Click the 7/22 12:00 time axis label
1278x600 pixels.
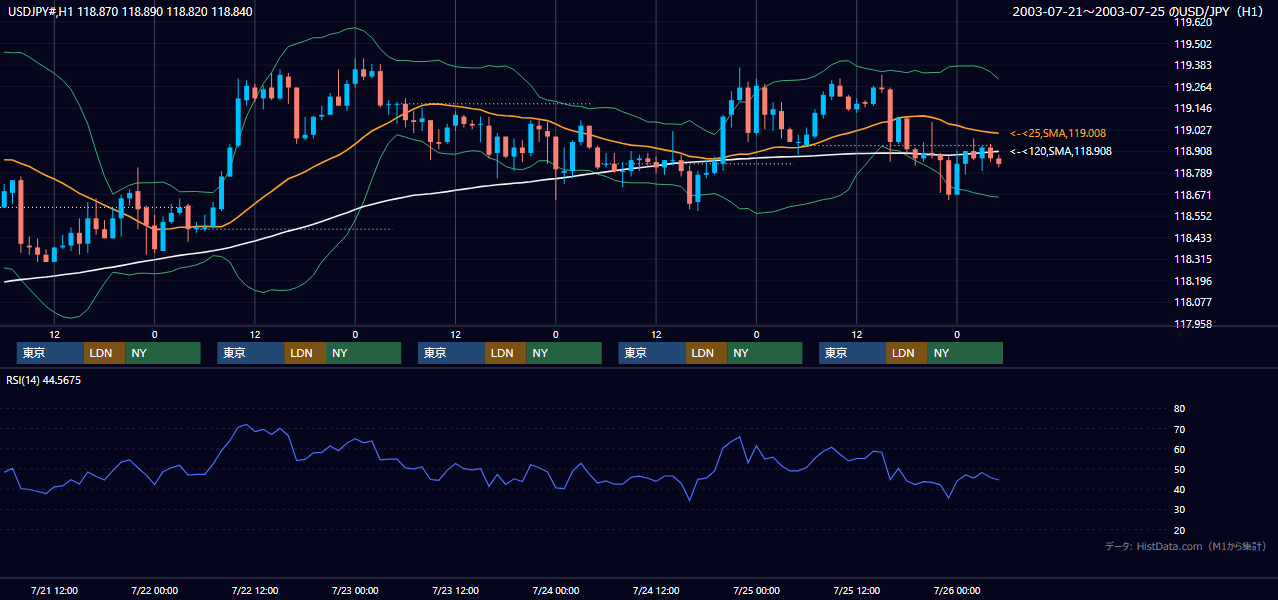(255, 590)
